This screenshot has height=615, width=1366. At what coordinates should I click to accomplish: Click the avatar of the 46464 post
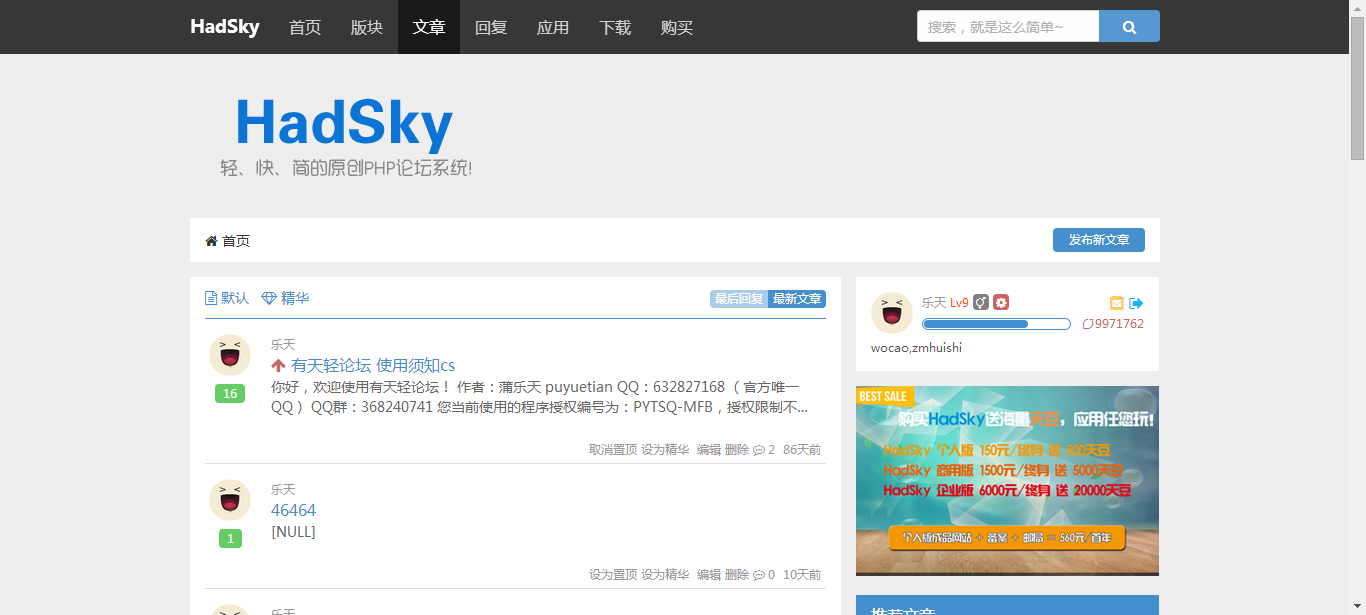coord(230,500)
